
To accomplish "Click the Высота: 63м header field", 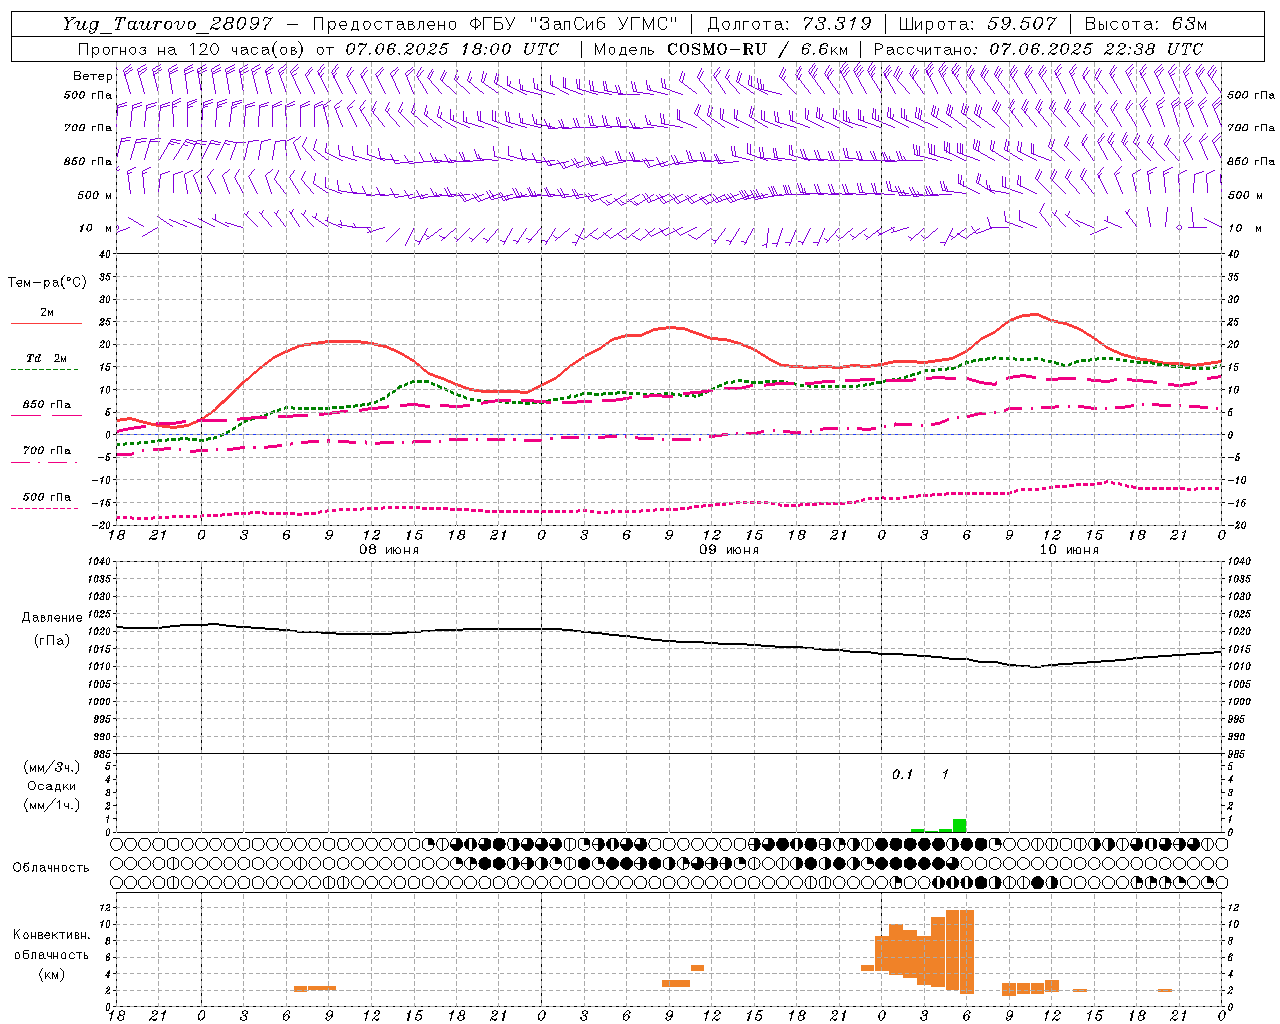I will [x=1145, y=24].
